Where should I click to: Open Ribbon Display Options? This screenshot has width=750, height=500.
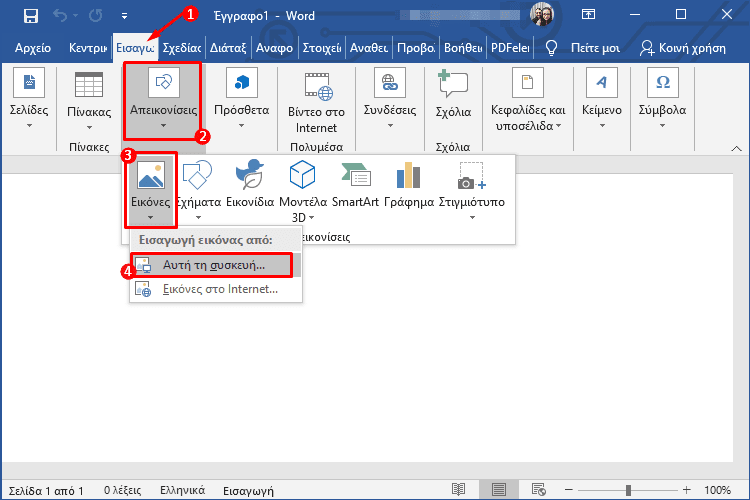click(588, 15)
